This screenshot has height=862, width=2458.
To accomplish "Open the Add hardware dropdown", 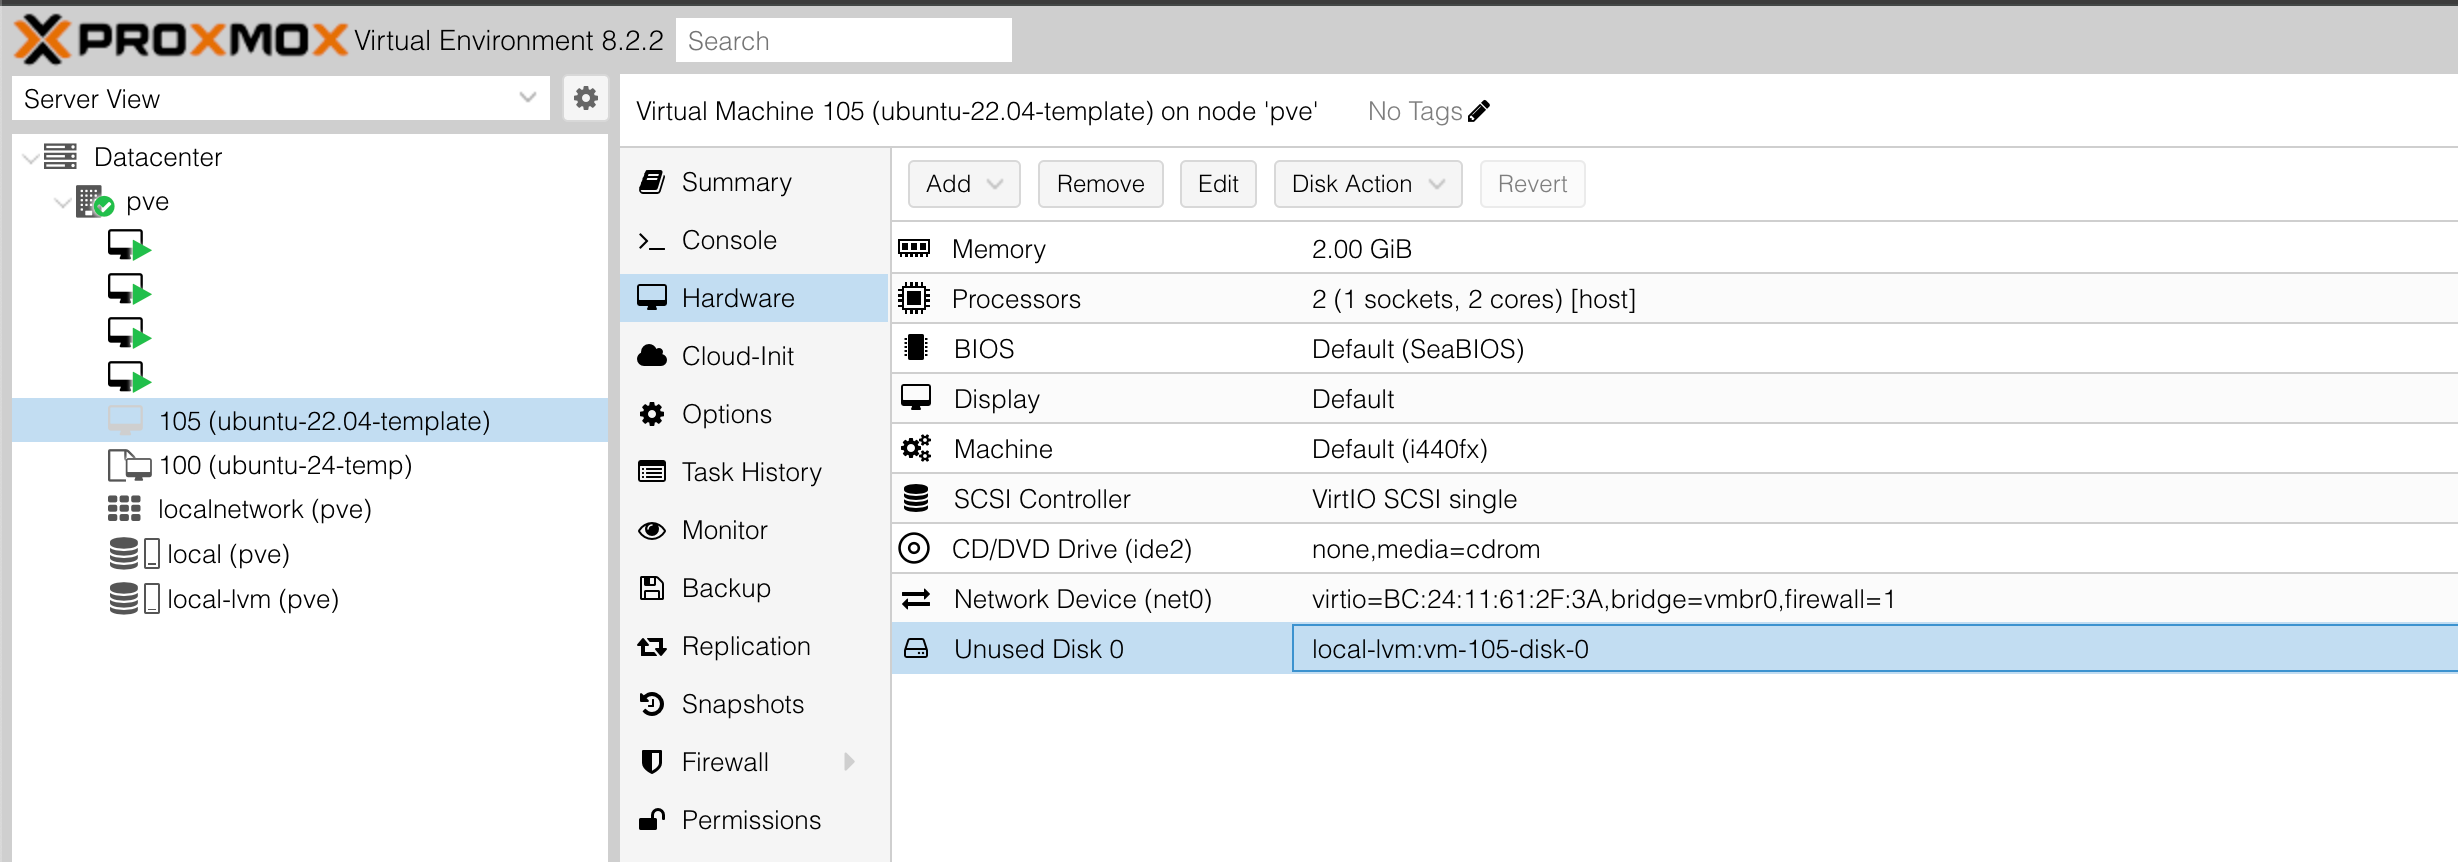I will click(963, 184).
